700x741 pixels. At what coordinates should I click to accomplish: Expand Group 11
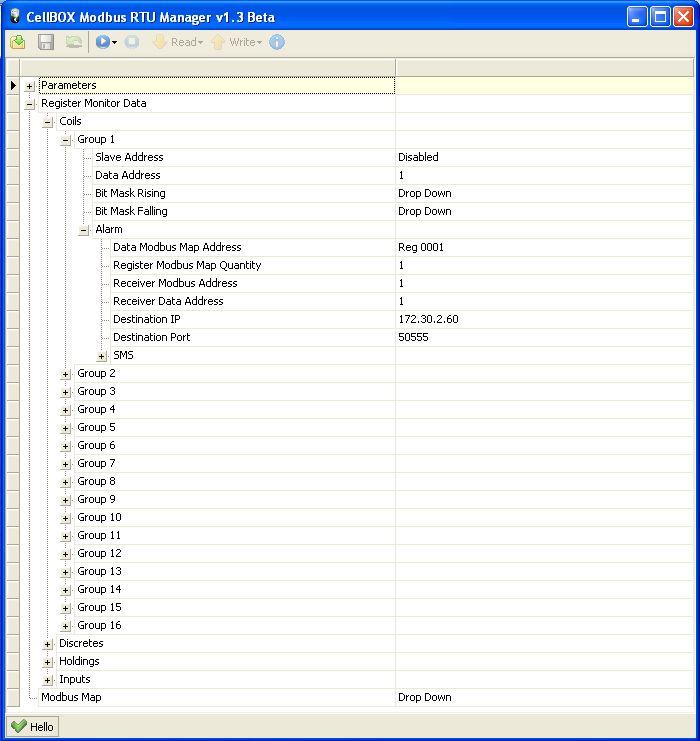(66, 536)
